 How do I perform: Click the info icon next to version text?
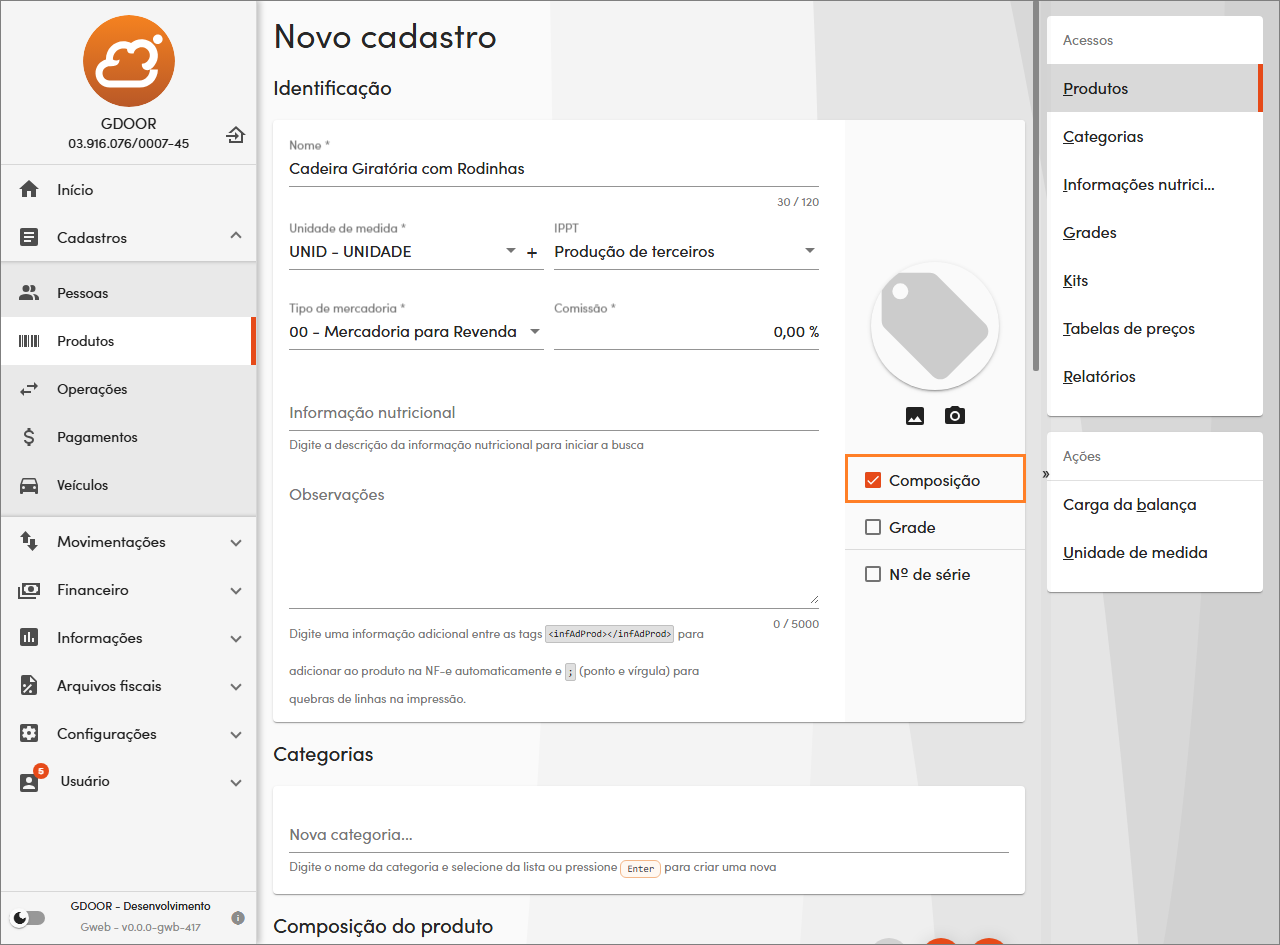click(238, 917)
